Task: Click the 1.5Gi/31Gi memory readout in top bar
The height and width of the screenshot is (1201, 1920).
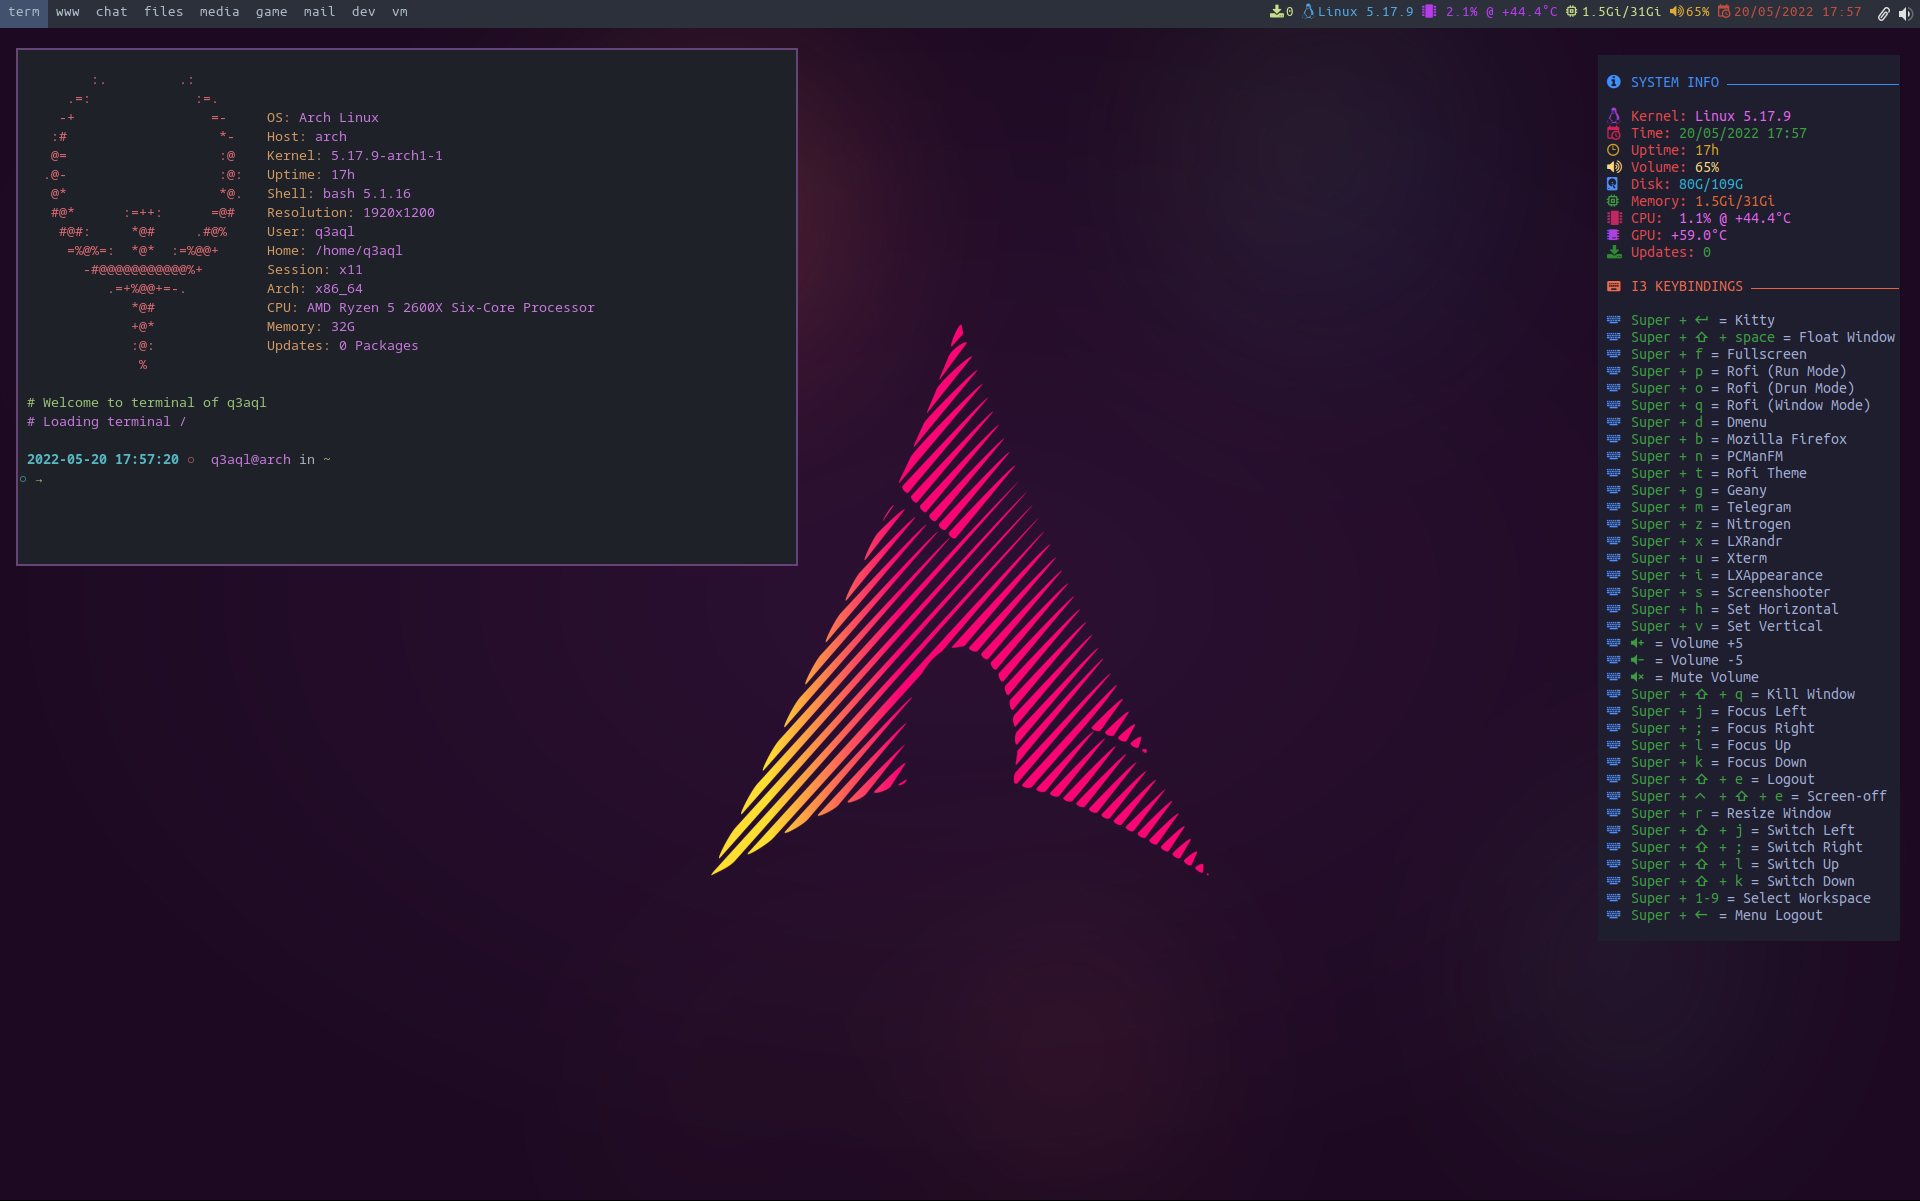Action: (1621, 12)
